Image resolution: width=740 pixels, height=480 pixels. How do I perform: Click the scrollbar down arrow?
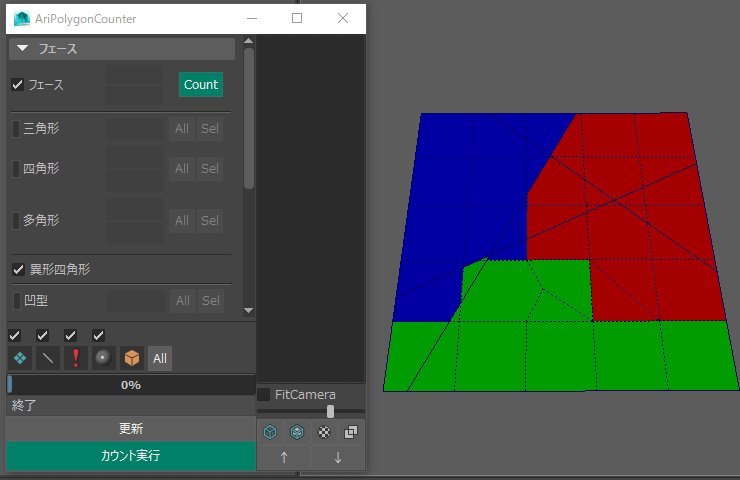tap(249, 311)
